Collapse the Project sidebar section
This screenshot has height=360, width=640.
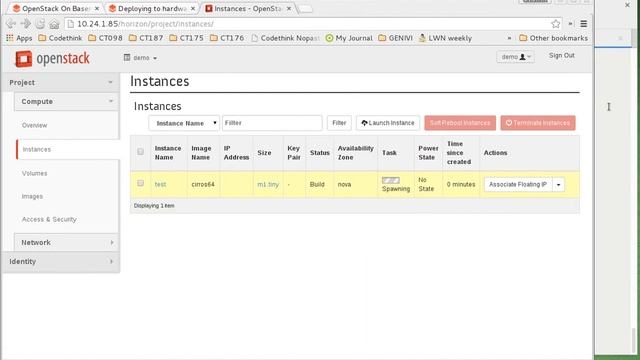point(61,82)
